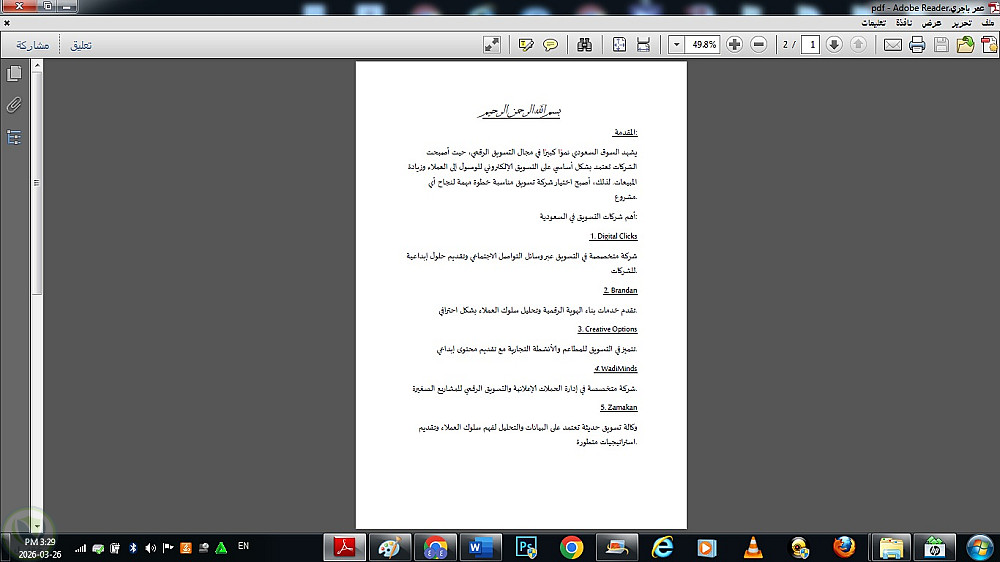The width and height of the screenshot is (1000, 562).
Task: Open Internet Explorer from the taskbar
Action: coord(663,547)
